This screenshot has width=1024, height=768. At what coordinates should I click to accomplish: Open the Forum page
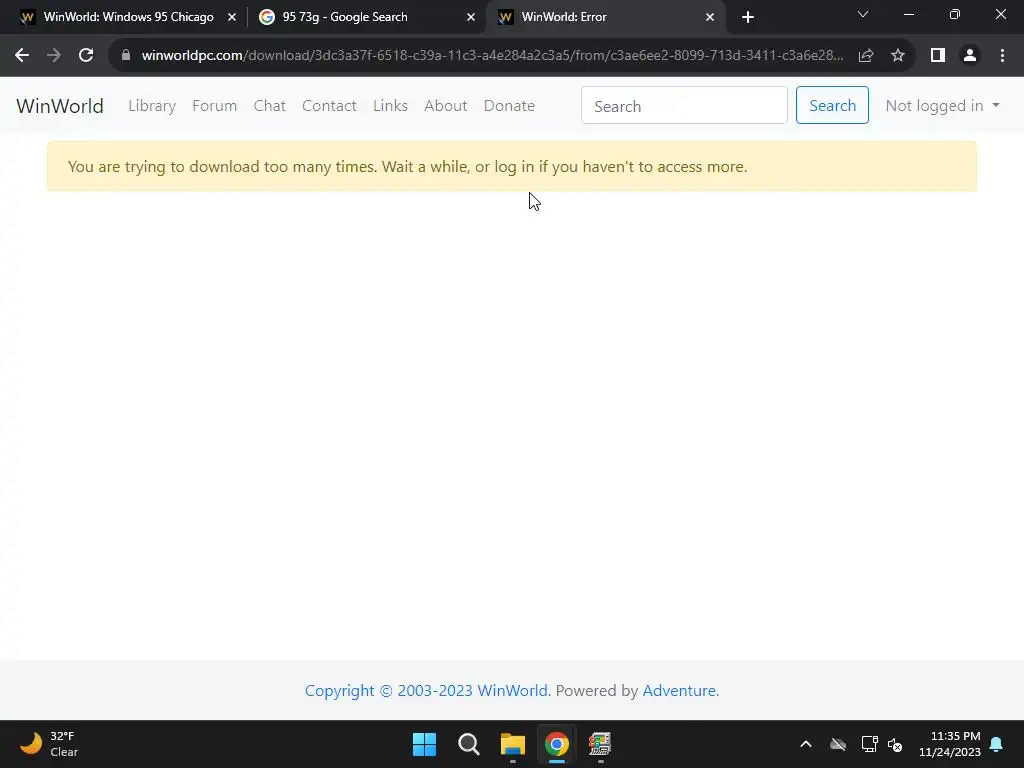(x=214, y=106)
